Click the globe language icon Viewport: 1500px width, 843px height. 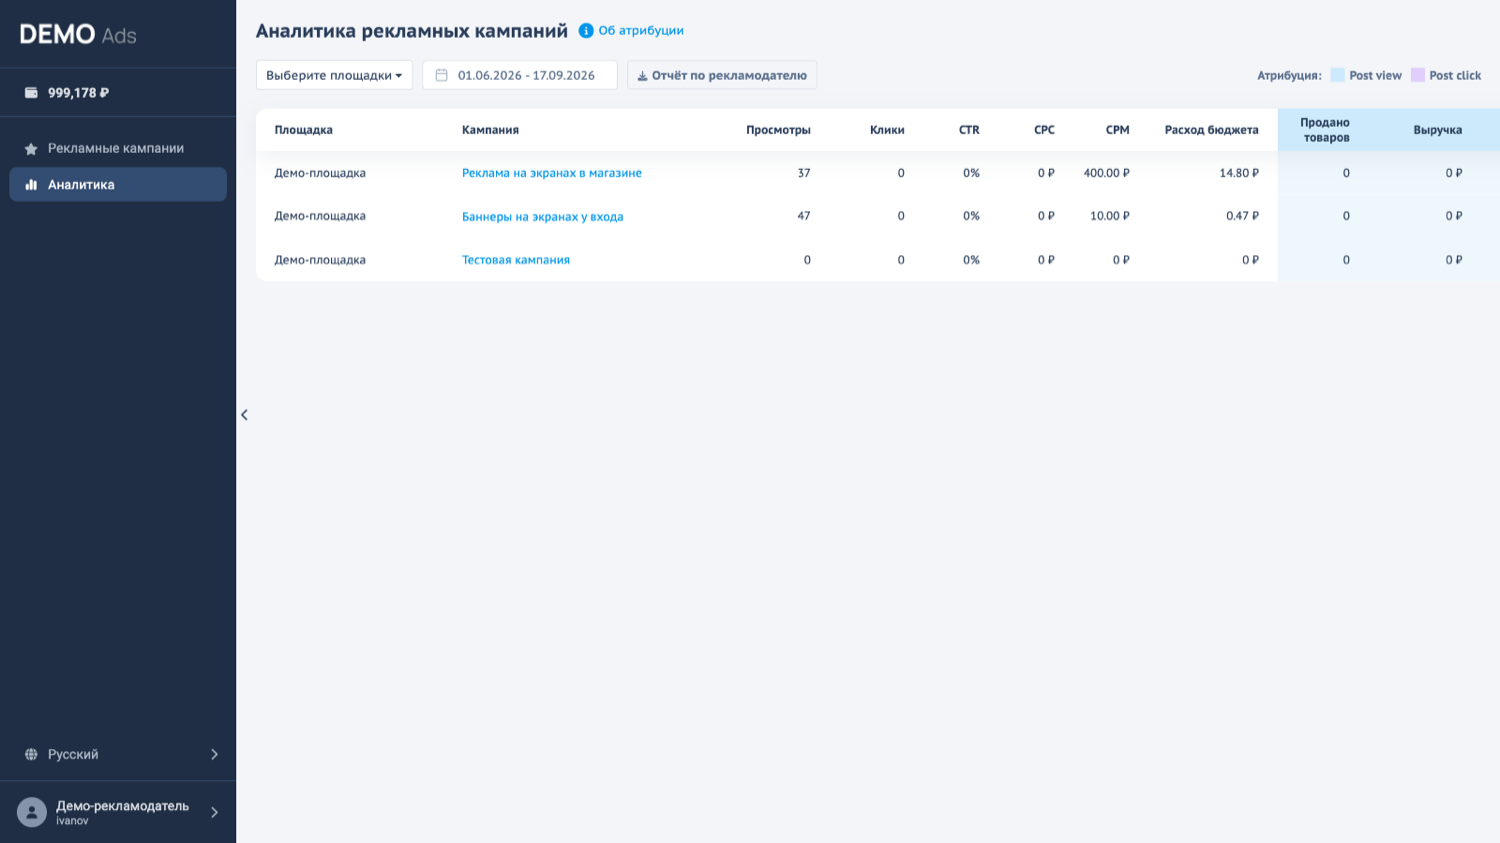[x=31, y=755]
